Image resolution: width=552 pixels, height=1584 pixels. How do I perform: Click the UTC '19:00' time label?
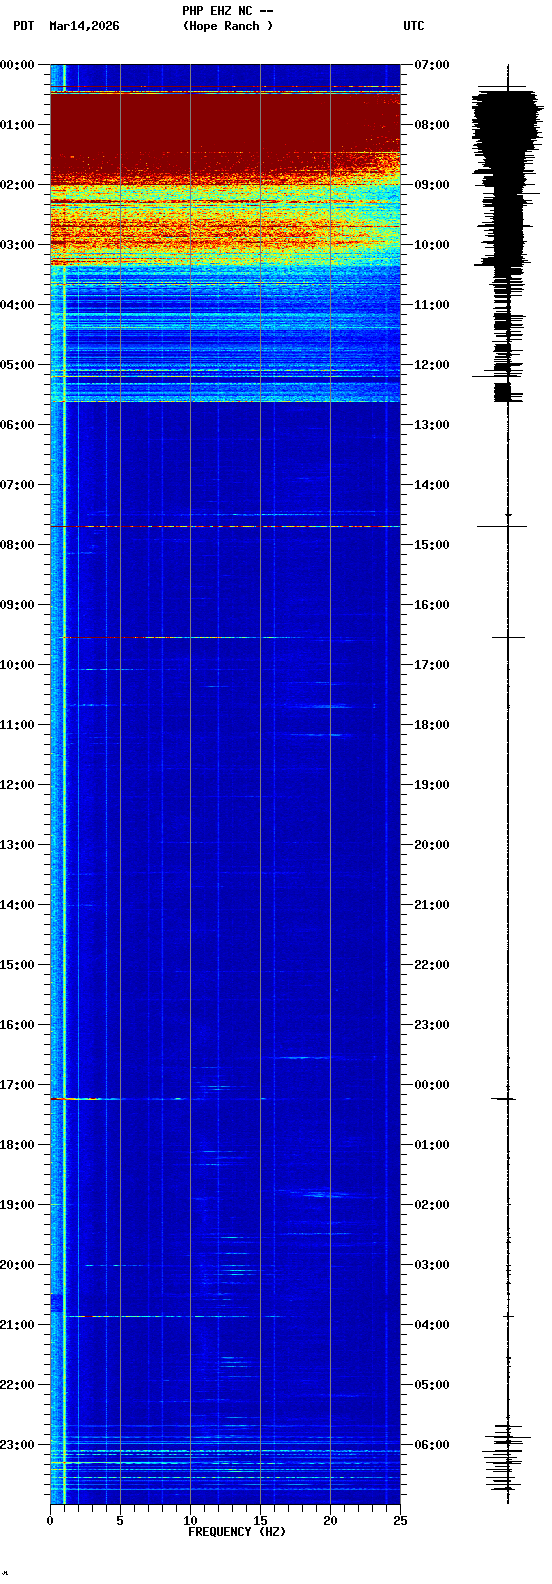coord(432,785)
